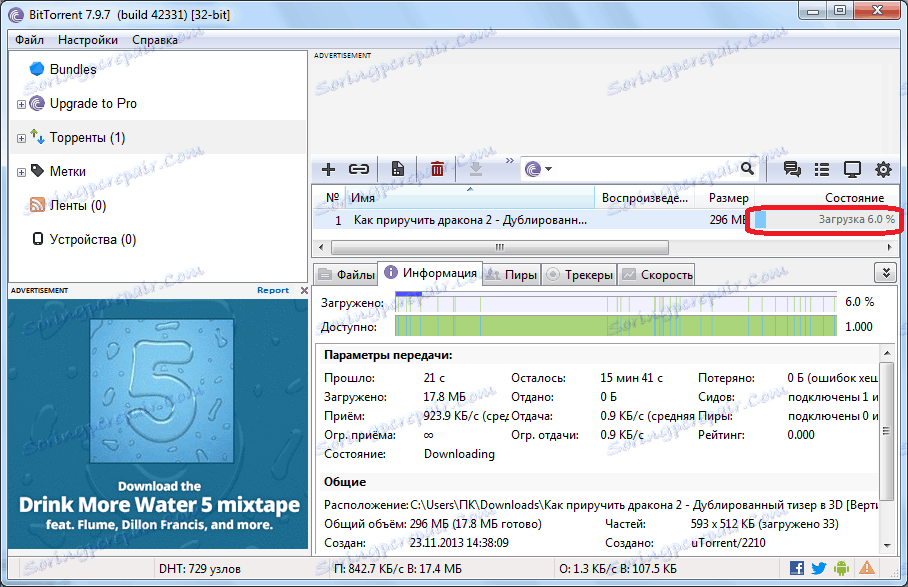The image size is (908, 587).
Task: Click info panel scroll up arrow
Action: pyautogui.click(x=887, y=353)
